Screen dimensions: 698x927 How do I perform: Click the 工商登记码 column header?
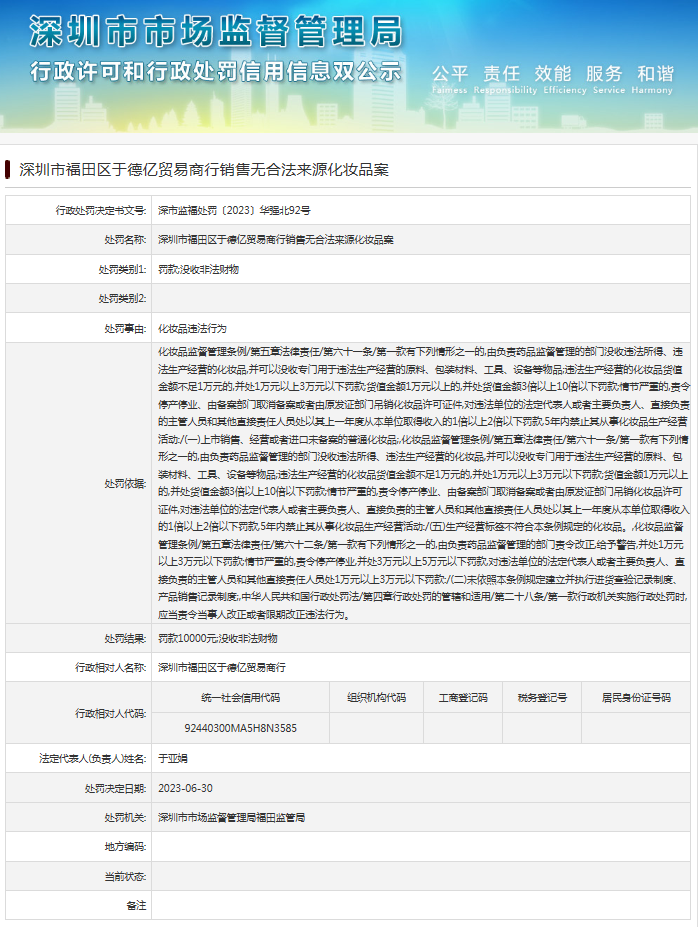point(463,698)
